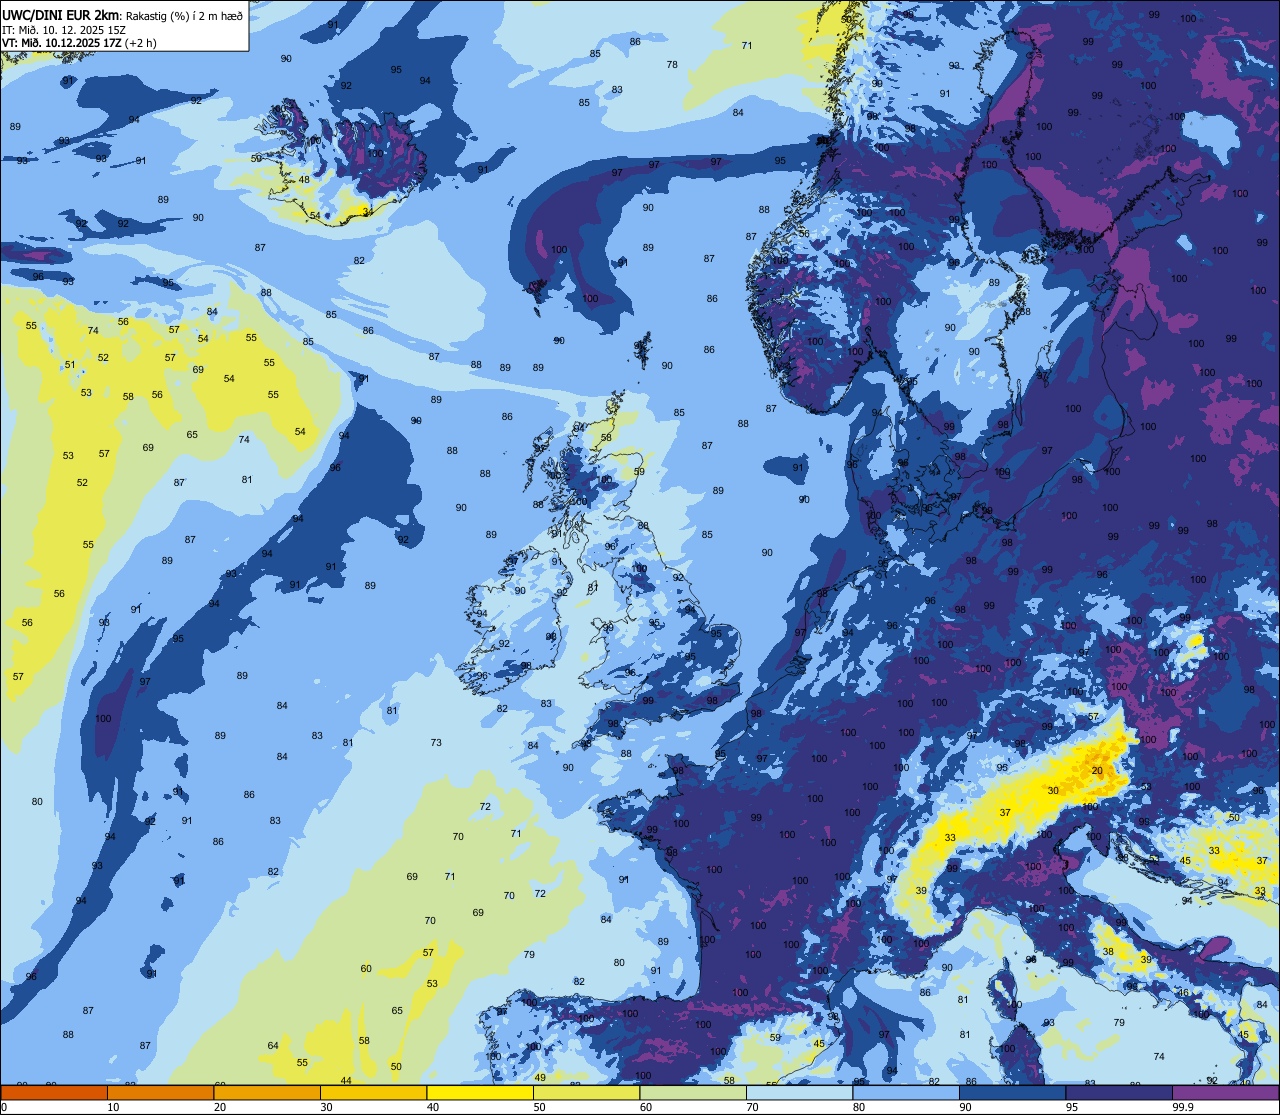Click the legend tick label 40

[433, 1107]
